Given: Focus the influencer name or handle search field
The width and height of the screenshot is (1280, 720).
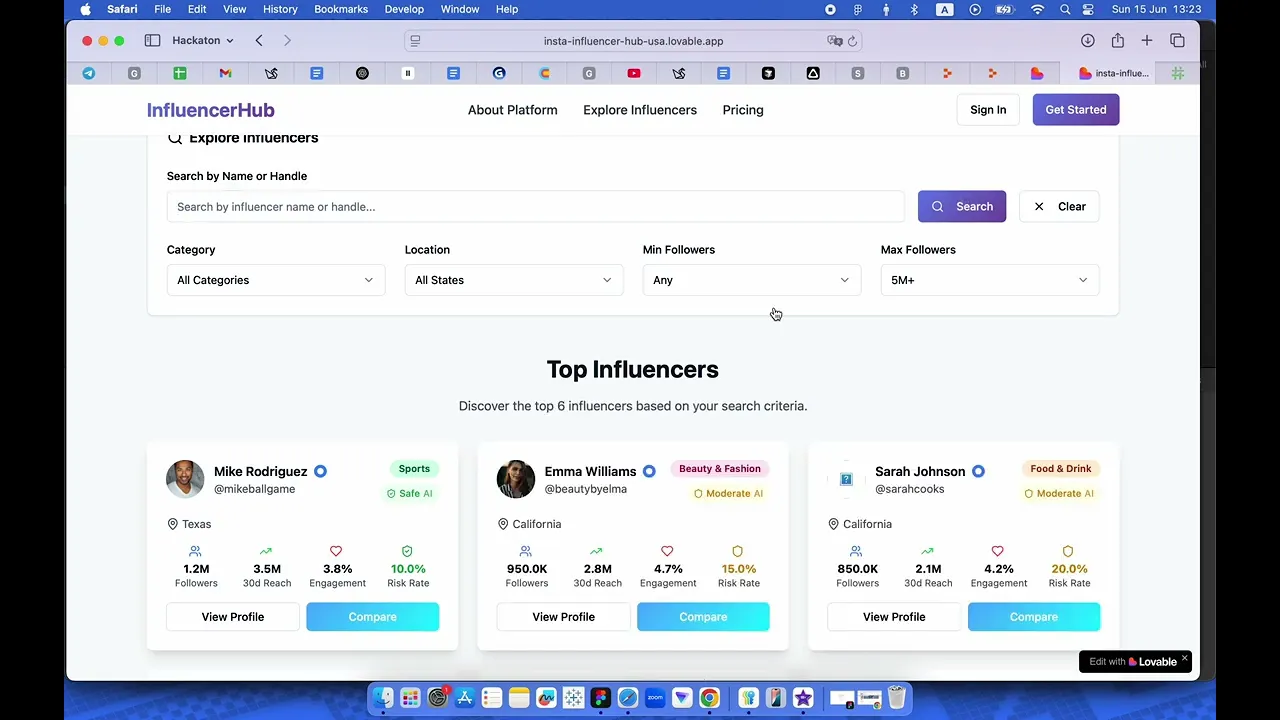Looking at the screenshot, I should coord(536,207).
